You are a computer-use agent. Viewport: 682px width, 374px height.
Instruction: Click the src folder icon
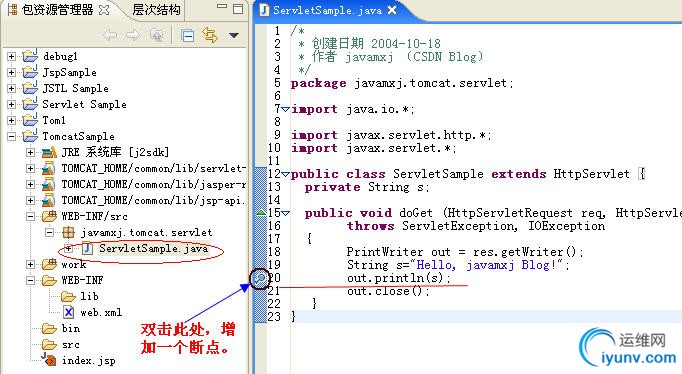click(x=49, y=345)
